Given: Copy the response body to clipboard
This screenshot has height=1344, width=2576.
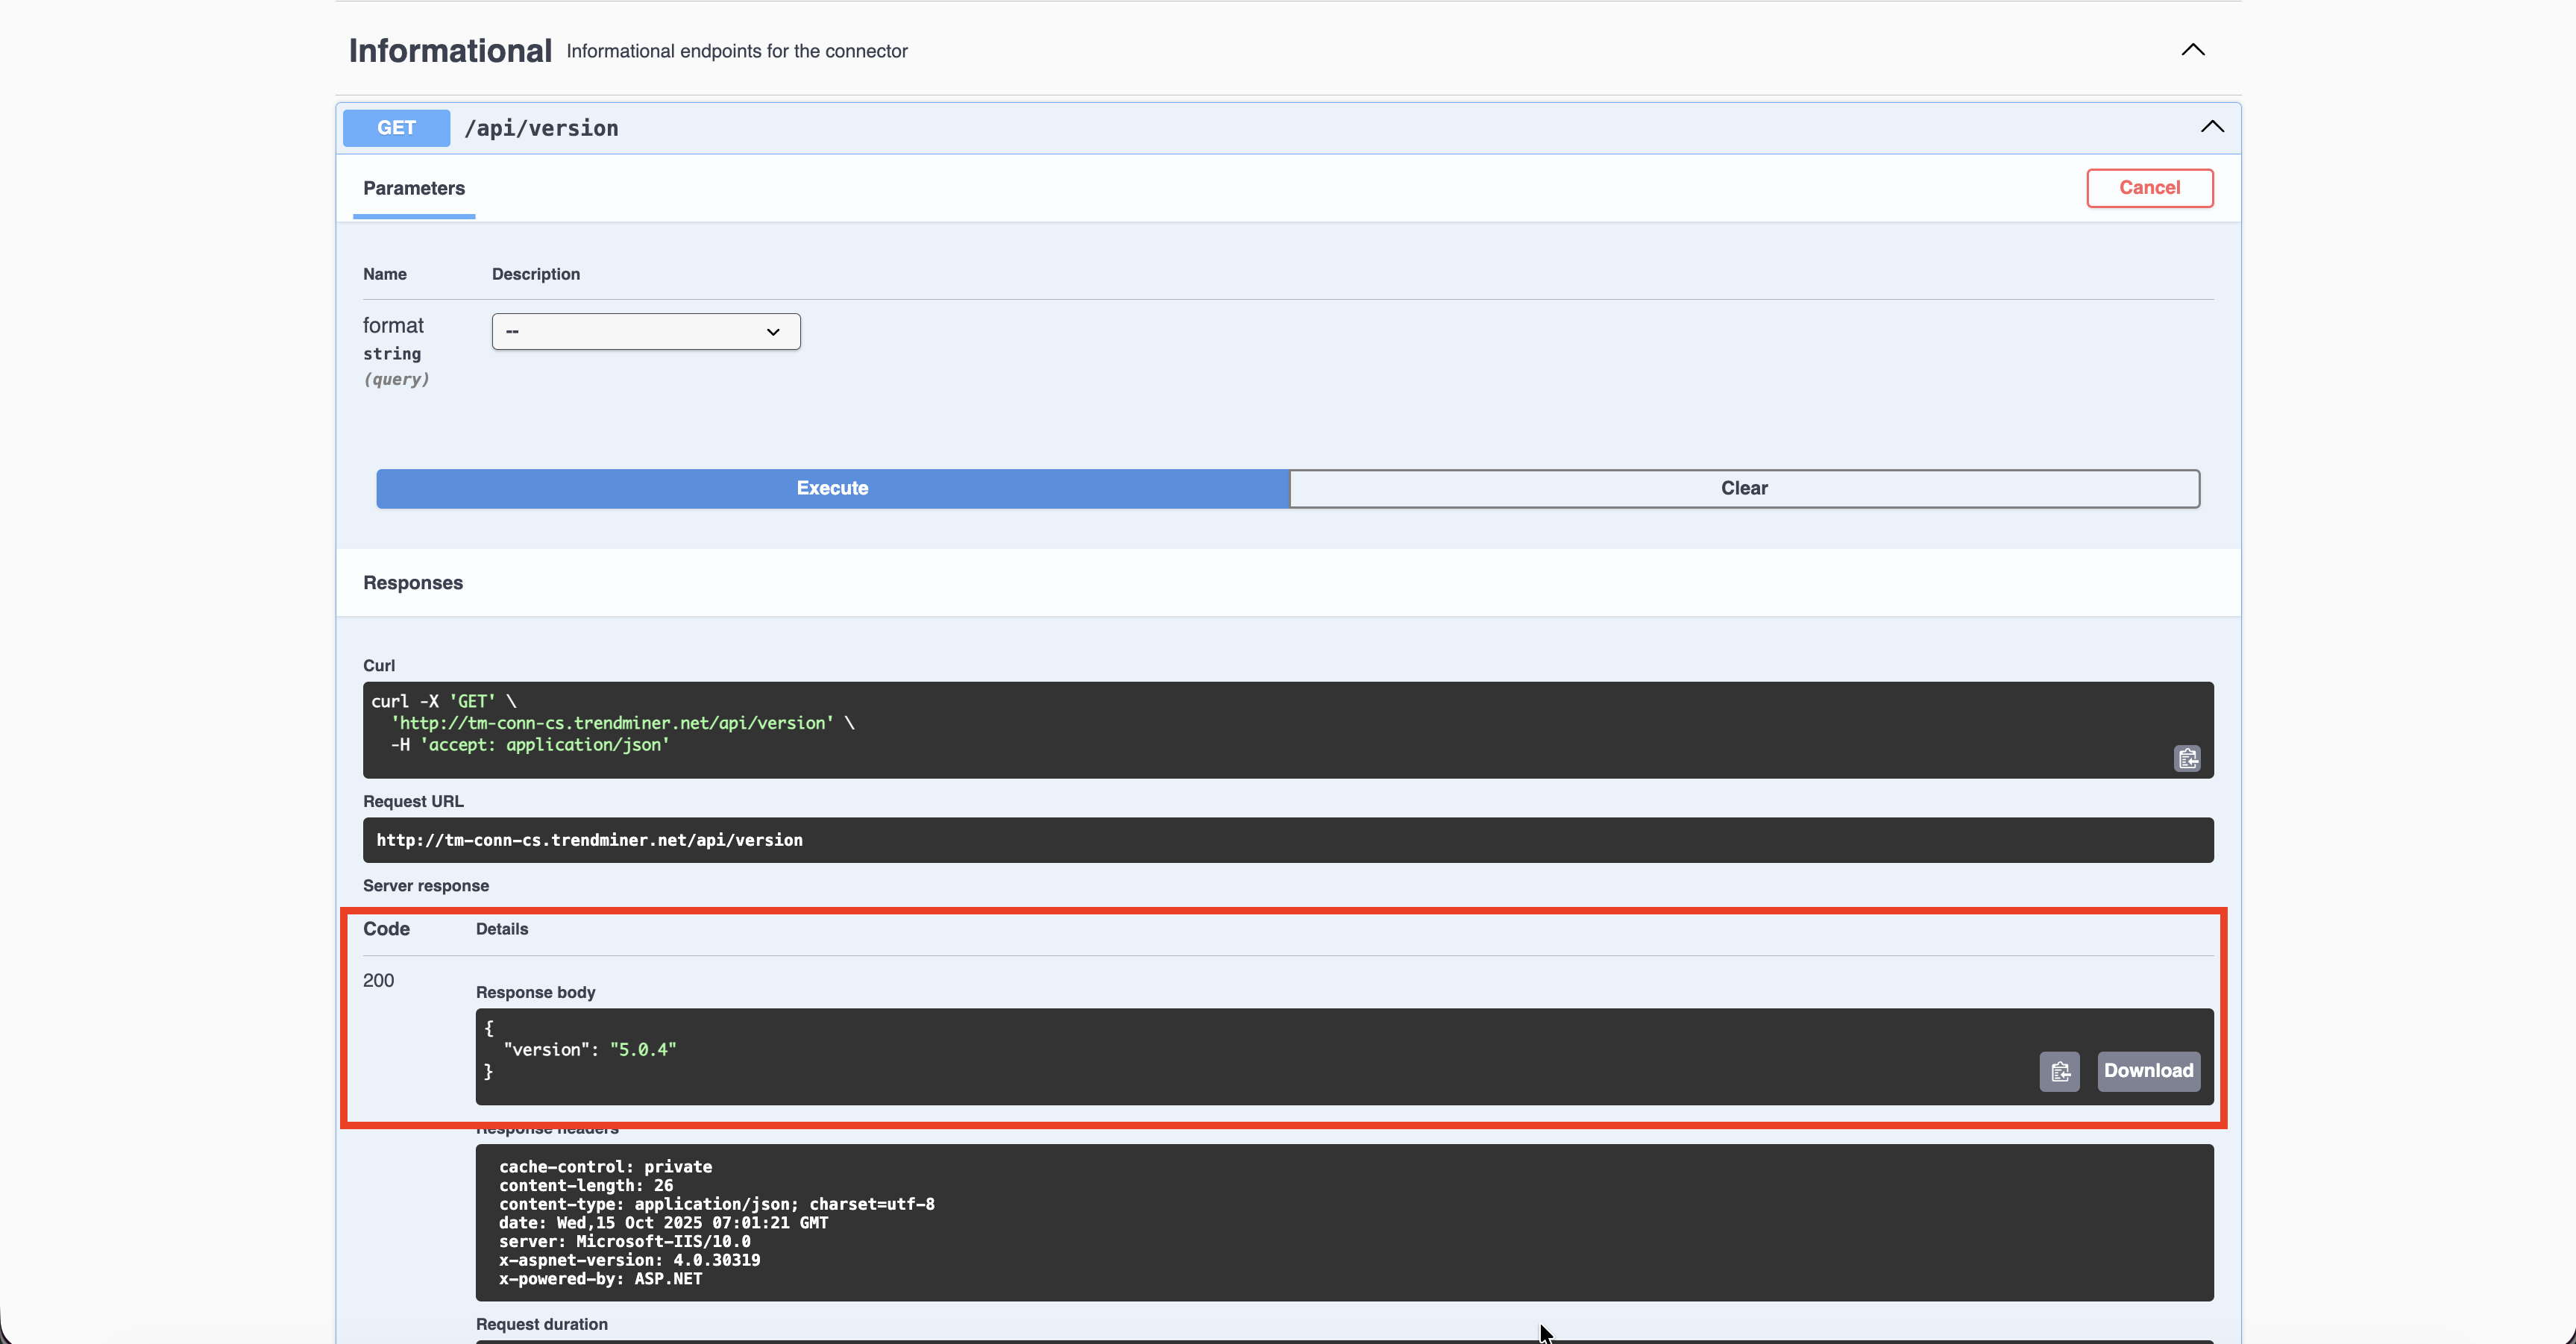Looking at the screenshot, I should pos(2059,1072).
